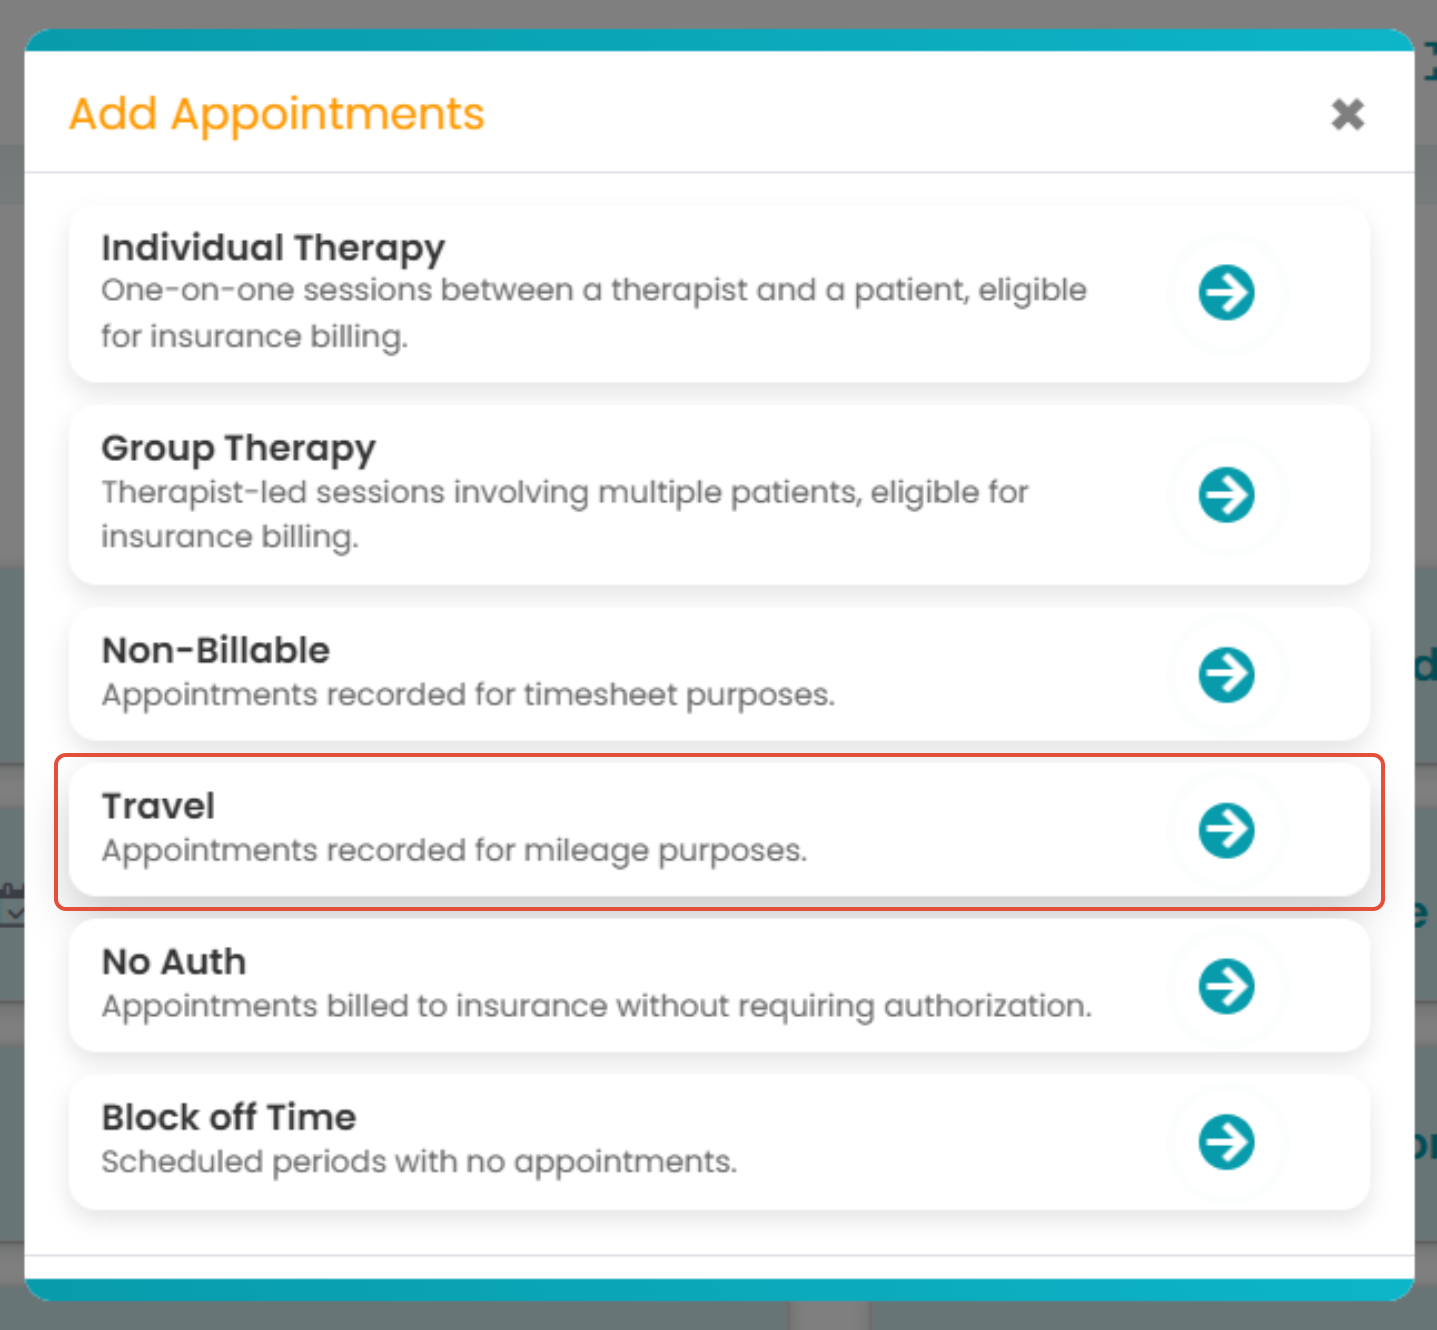Click the 'recorded for mileage purposes' description
Viewport: 1437px width, 1330px height.
point(454,851)
